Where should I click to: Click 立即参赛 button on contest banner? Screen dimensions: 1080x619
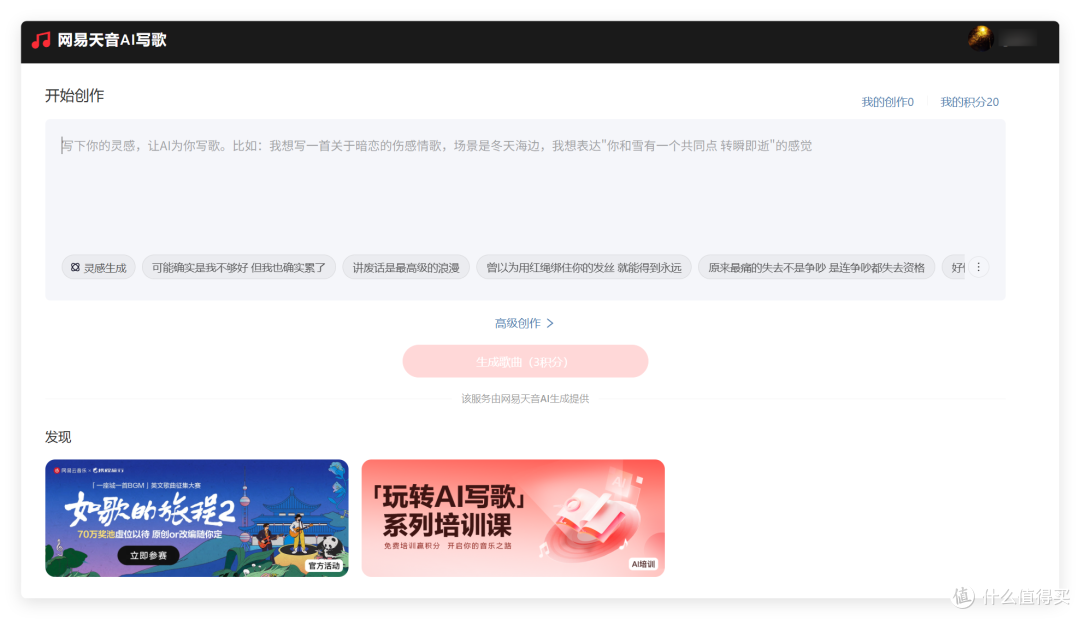point(148,555)
